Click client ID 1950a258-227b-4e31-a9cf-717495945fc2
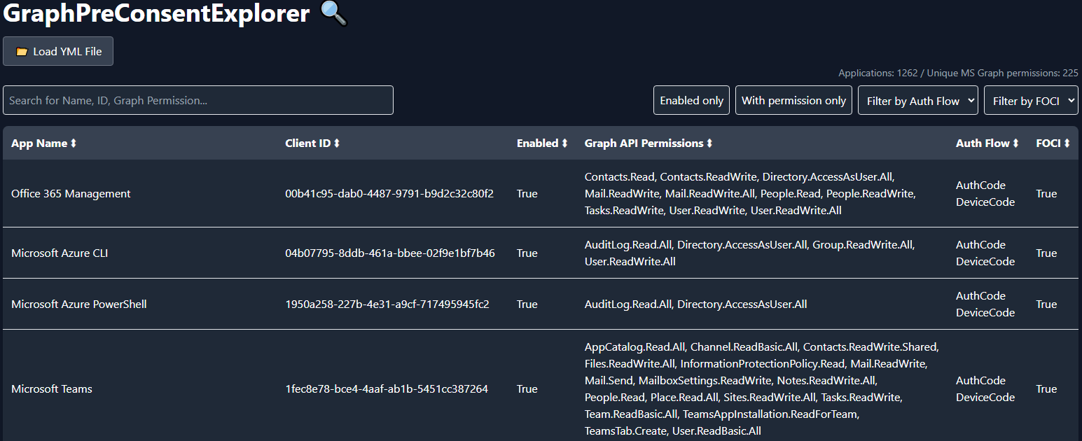 (387, 304)
